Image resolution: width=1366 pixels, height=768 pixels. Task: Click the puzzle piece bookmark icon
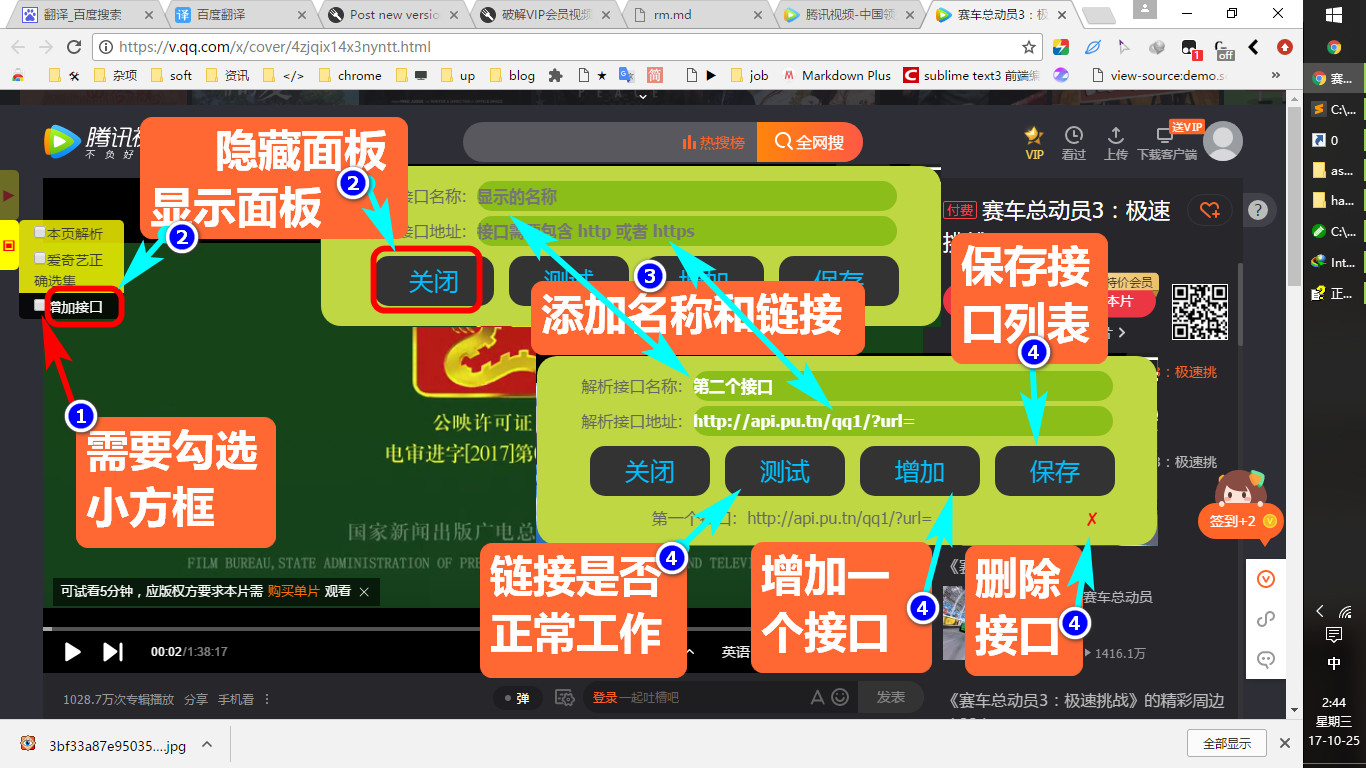point(556,75)
